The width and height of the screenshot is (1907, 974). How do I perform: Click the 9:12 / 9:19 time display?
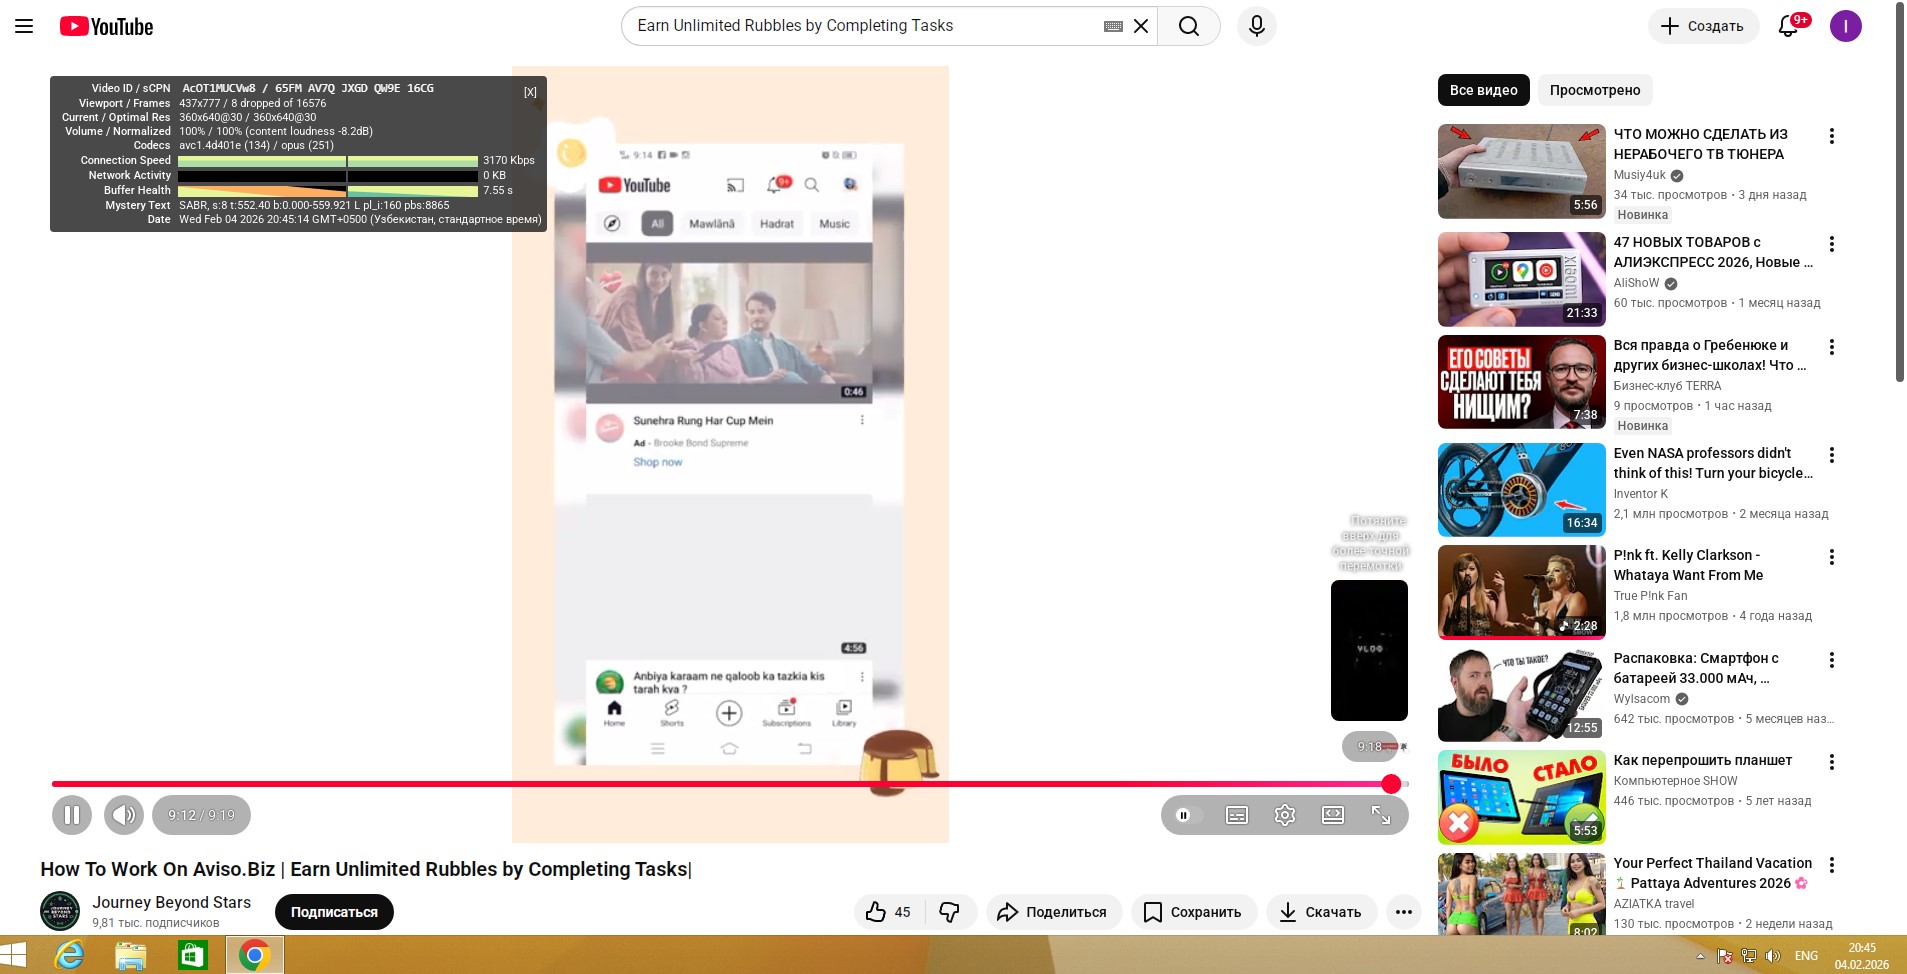tap(201, 815)
